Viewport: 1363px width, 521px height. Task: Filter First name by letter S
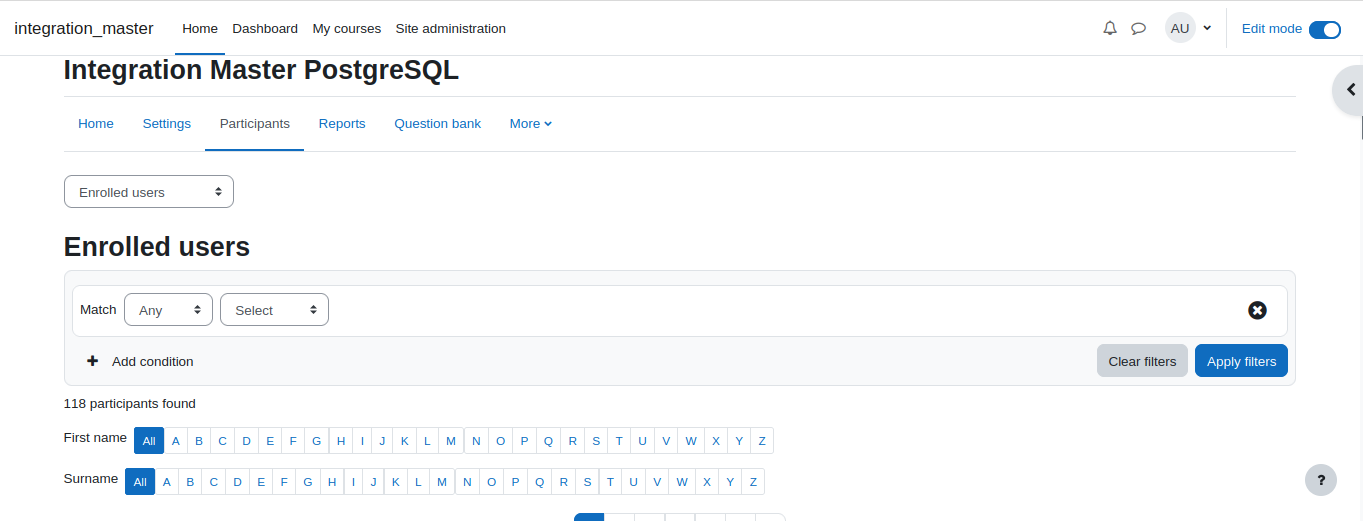click(596, 441)
